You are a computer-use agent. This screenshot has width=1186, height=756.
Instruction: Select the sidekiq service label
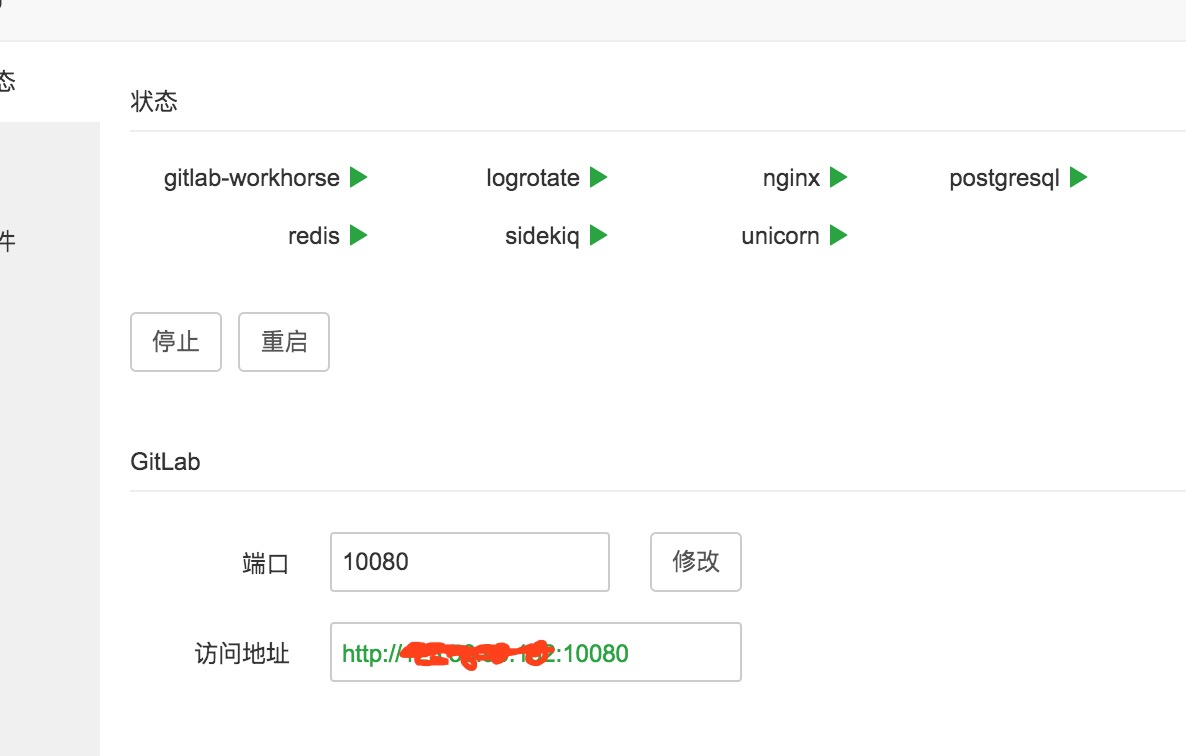click(x=542, y=236)
